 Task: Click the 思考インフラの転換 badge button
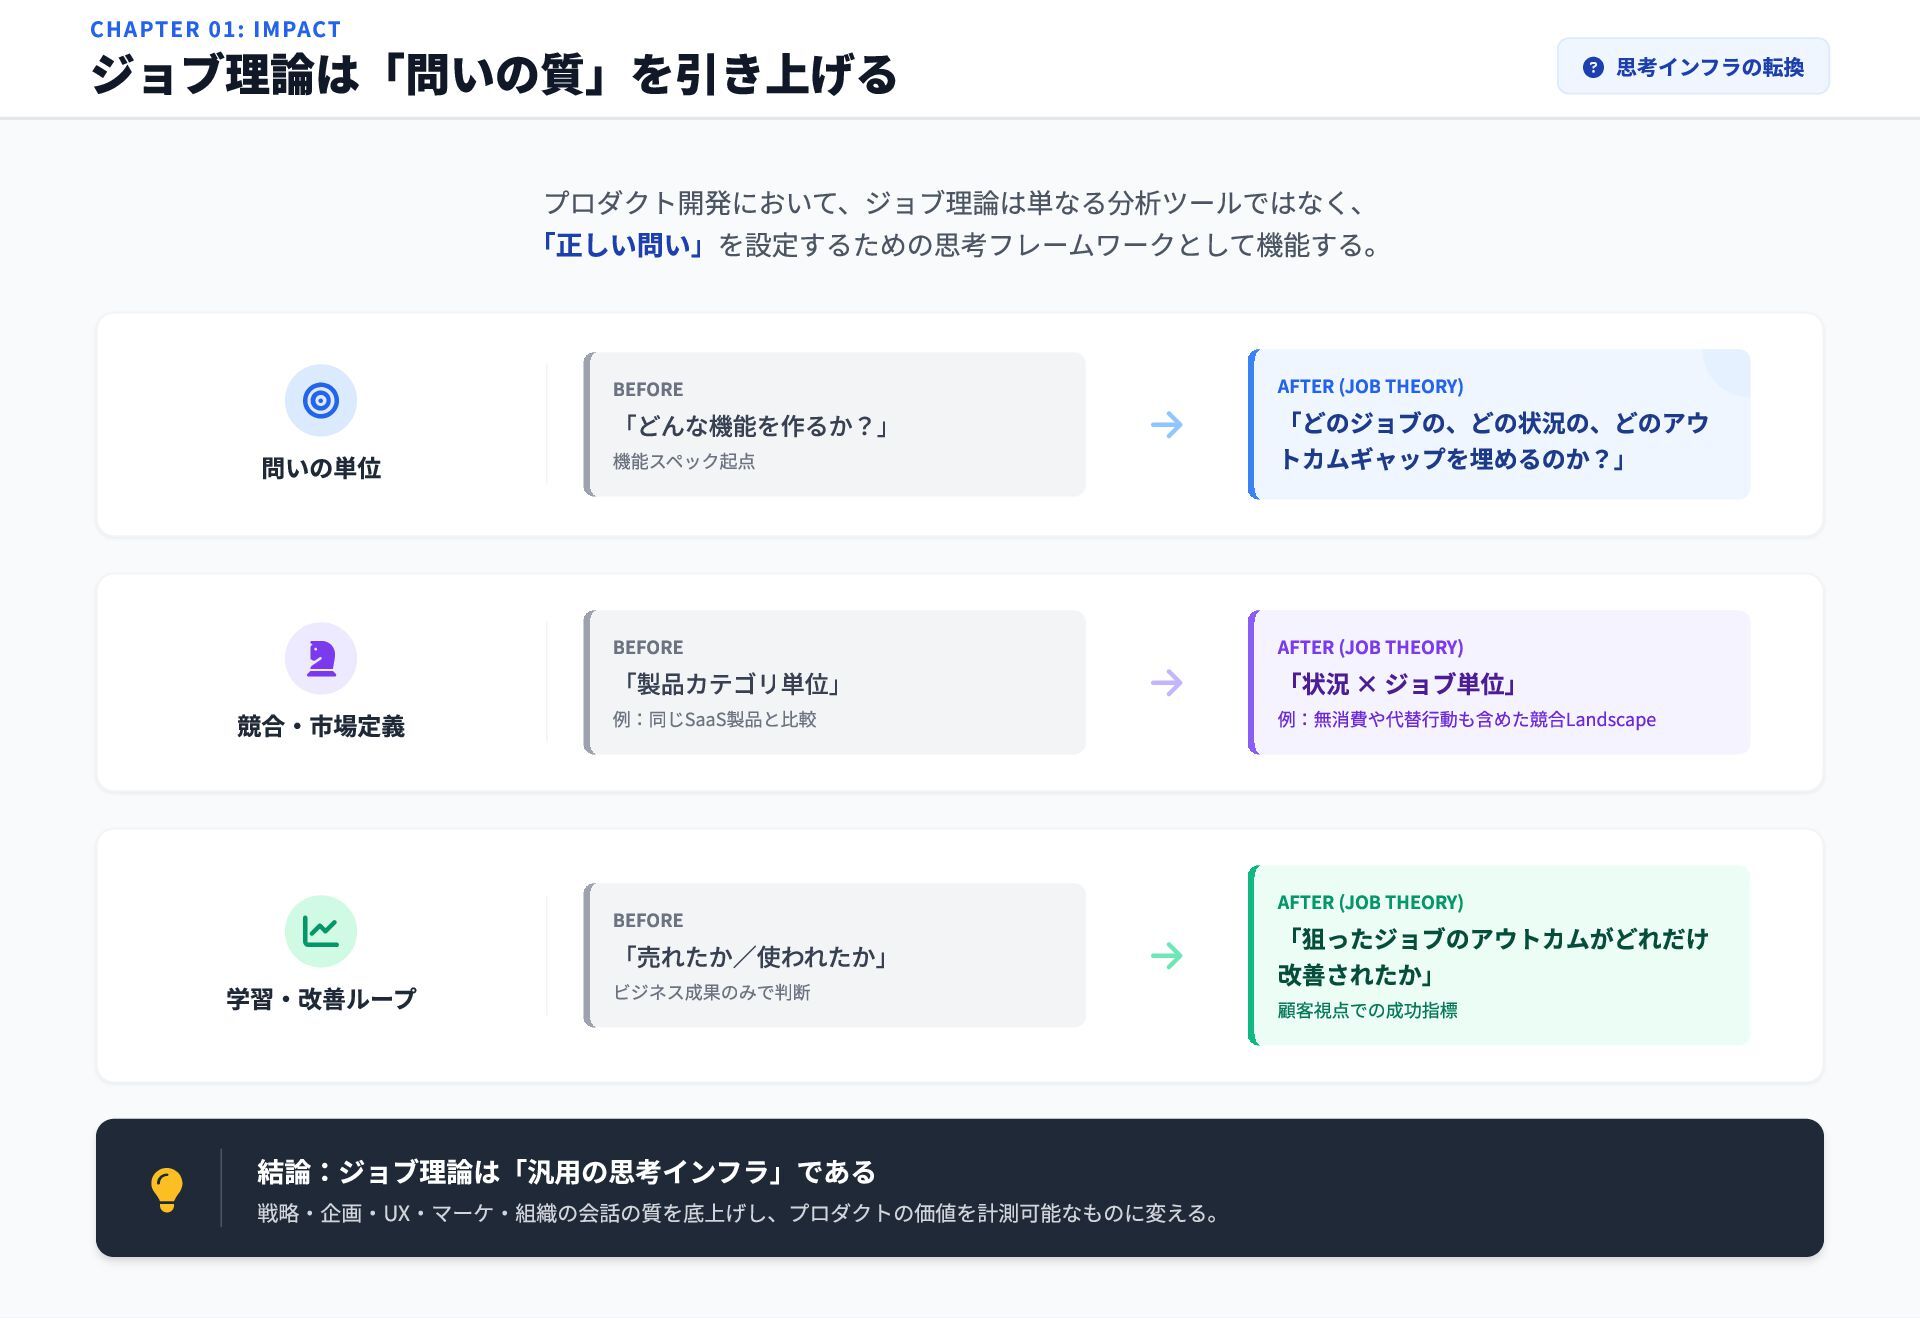[1693, 67]
